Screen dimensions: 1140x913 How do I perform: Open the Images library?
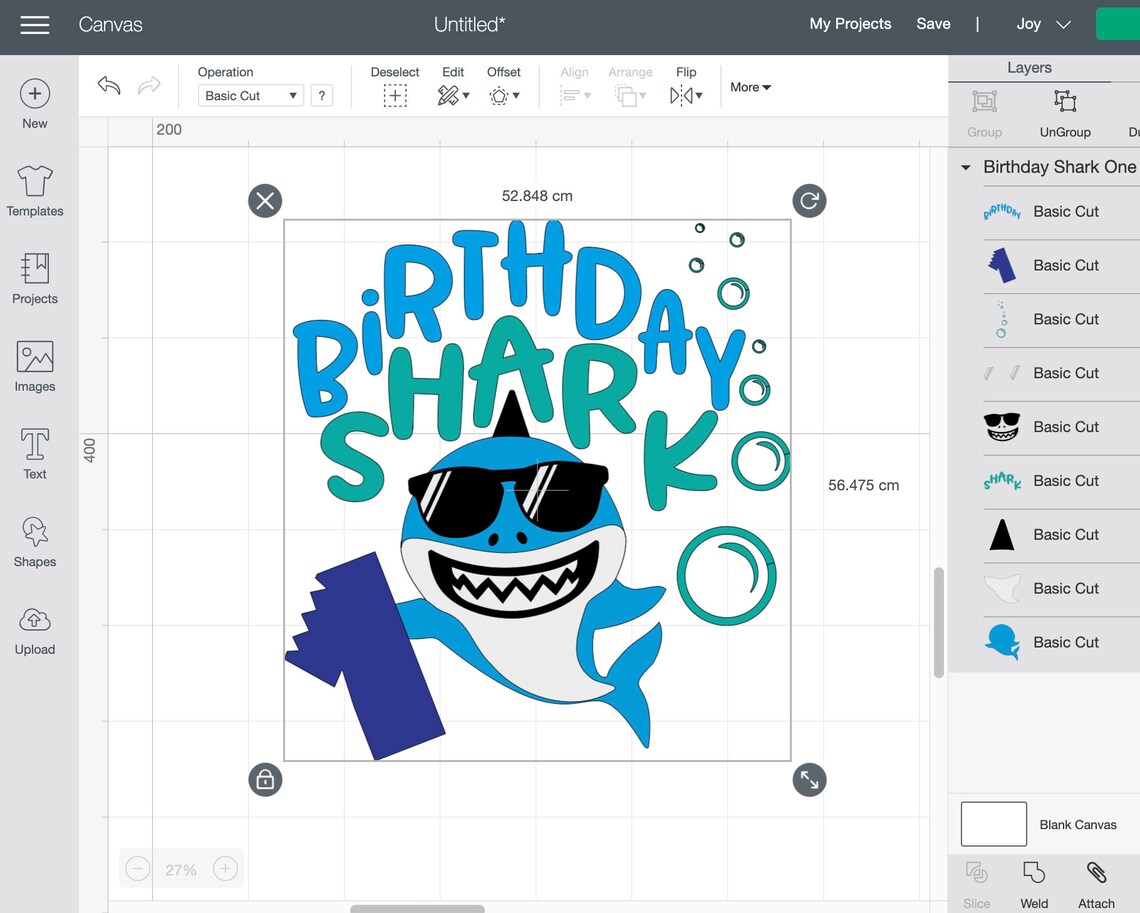[x=34, y=367]
